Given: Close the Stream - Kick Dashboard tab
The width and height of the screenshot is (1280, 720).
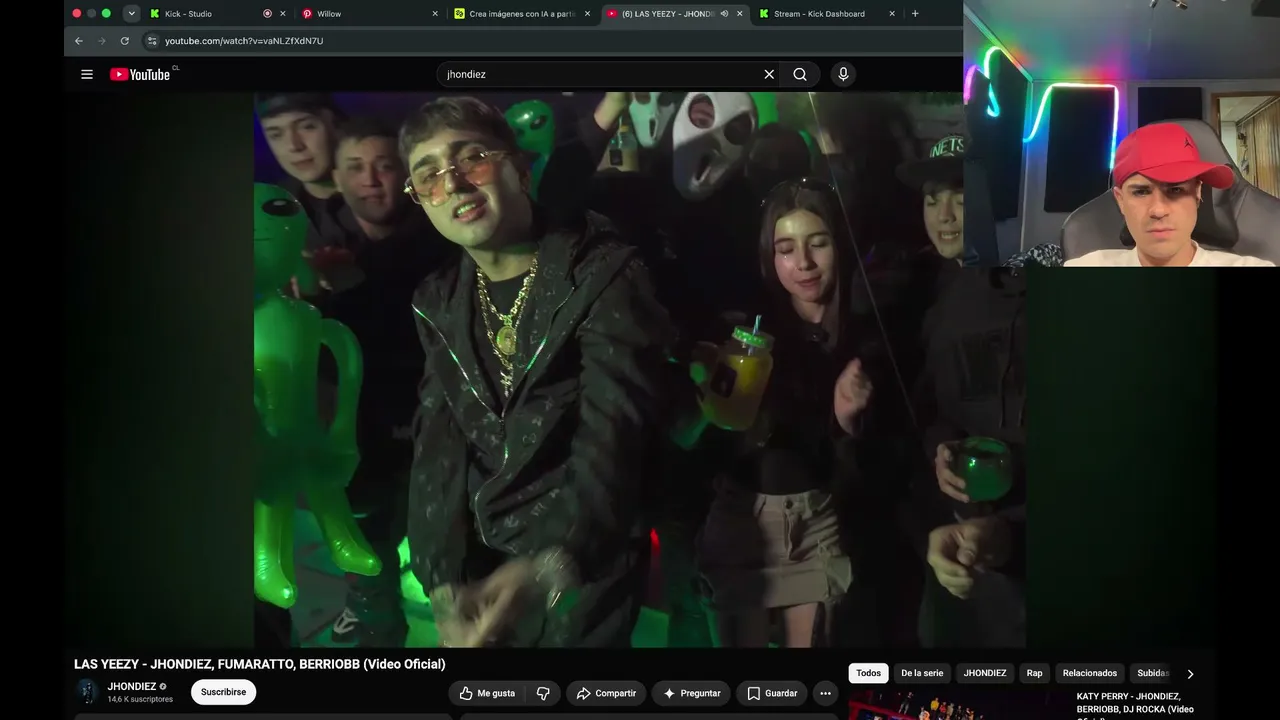Looking at the screenshot, I should pyautogui.click(x=892, y=14).
